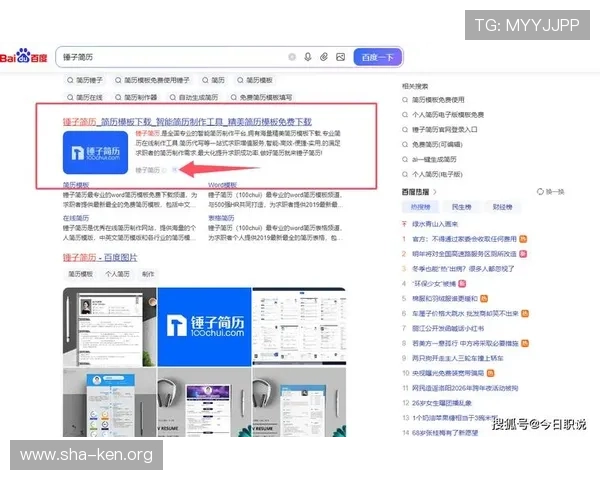
Task: Click the small badge icon beside the 锤子简历 source
Action: pyautogui.click(x=174, y=170)
